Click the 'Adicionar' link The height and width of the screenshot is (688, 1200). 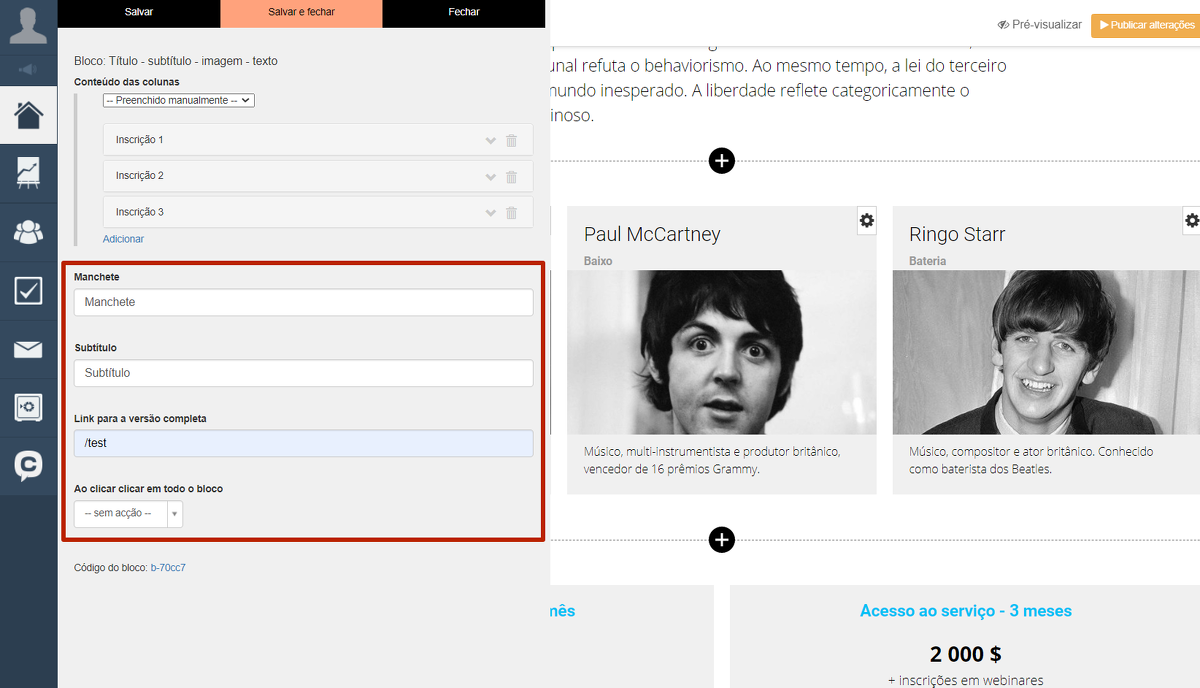tap(123, 239)
